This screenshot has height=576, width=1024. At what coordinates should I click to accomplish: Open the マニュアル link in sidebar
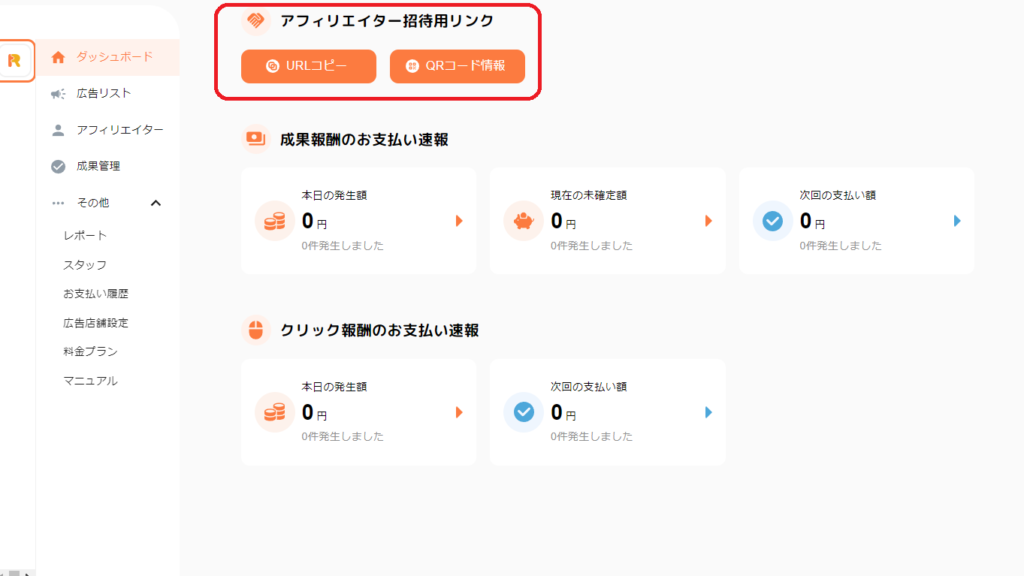90,381
